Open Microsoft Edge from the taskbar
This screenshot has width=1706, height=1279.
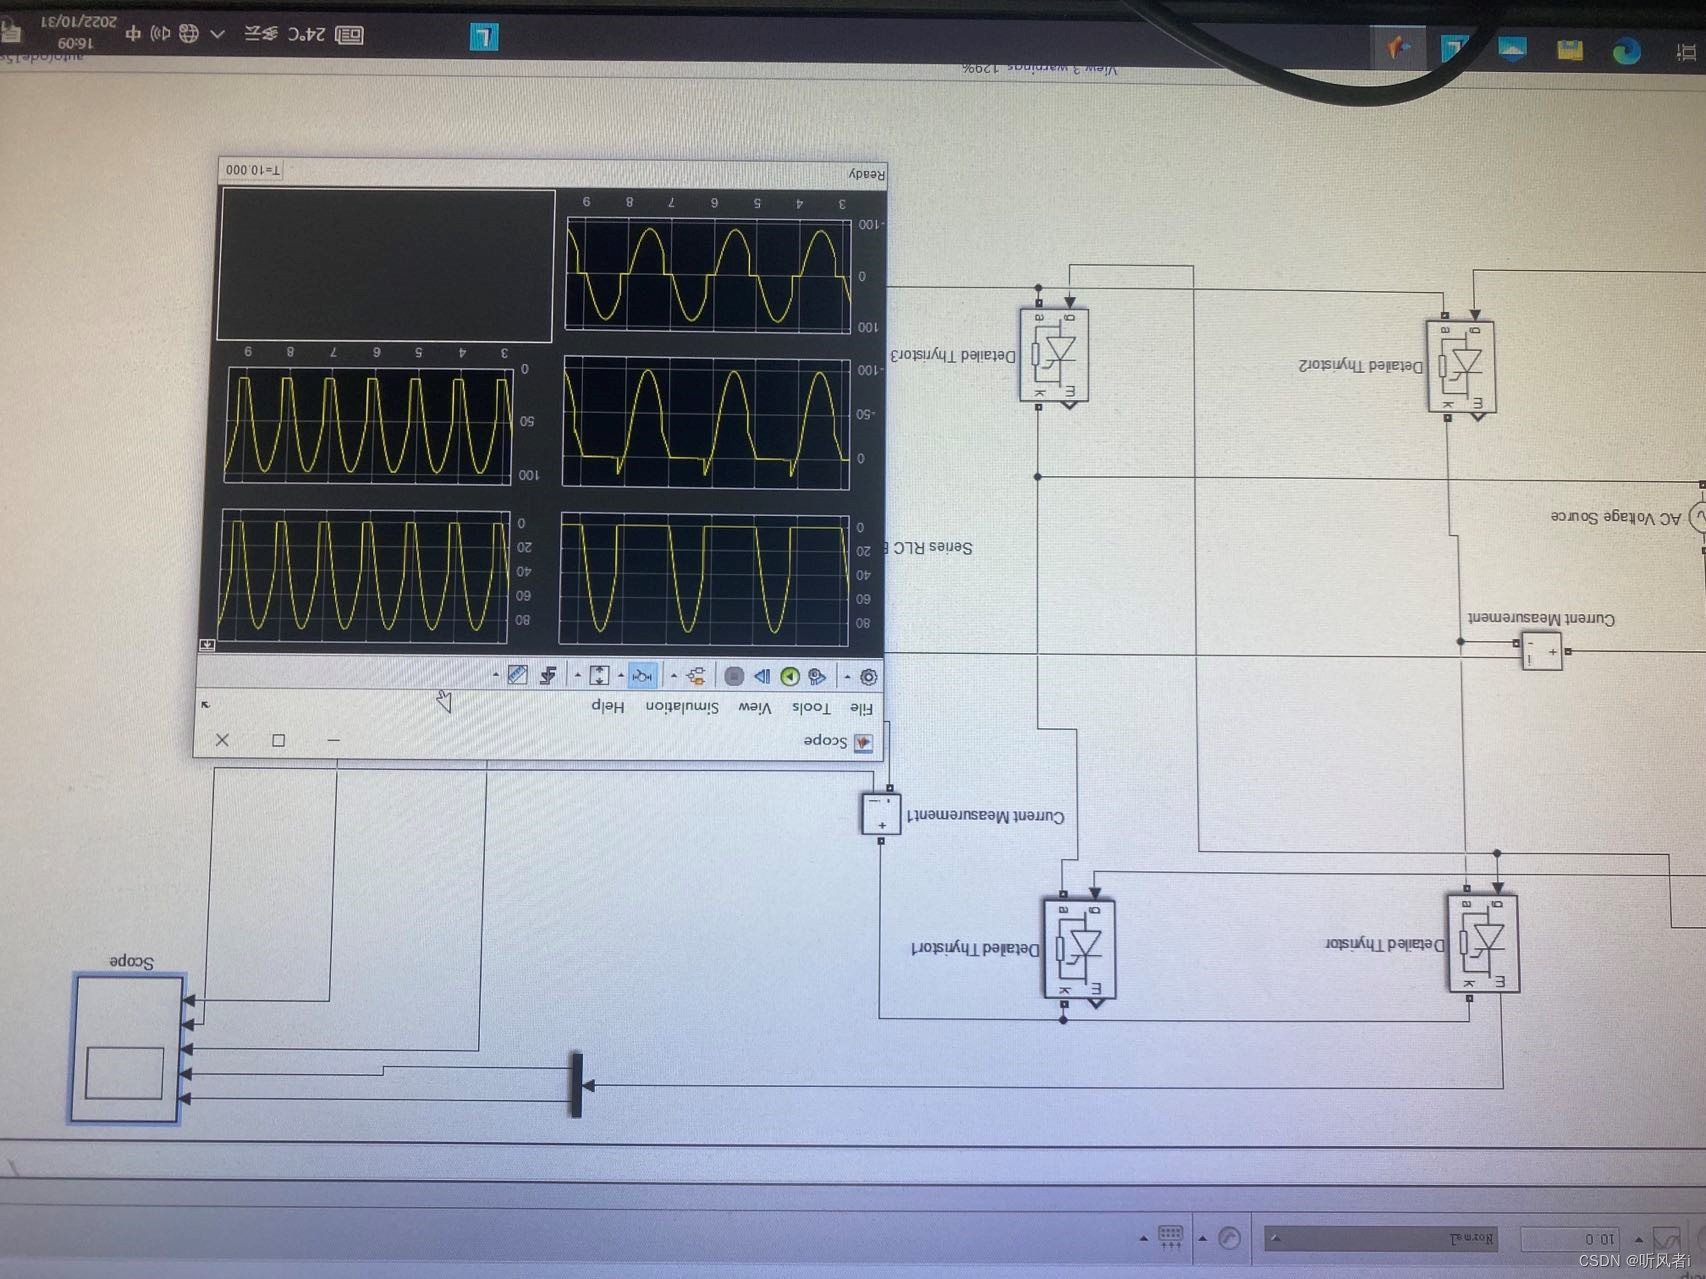[x=1627, y=47]
